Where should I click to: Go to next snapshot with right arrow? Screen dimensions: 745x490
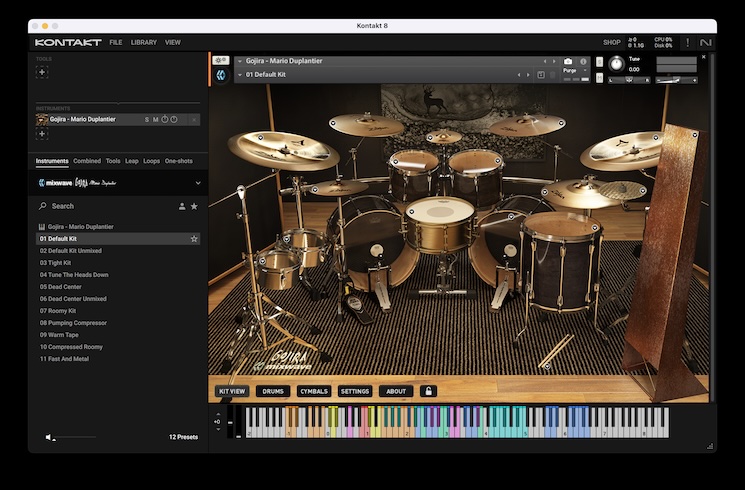point(528,75)
